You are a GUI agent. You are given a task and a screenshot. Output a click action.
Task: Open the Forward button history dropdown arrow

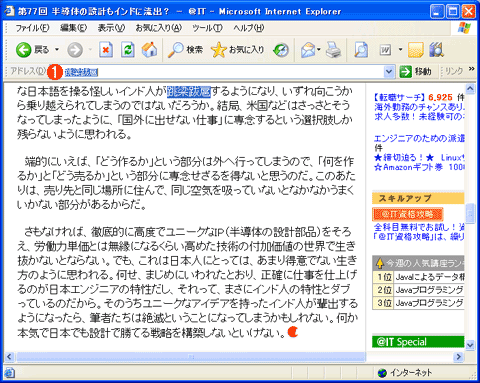(90, 50)
